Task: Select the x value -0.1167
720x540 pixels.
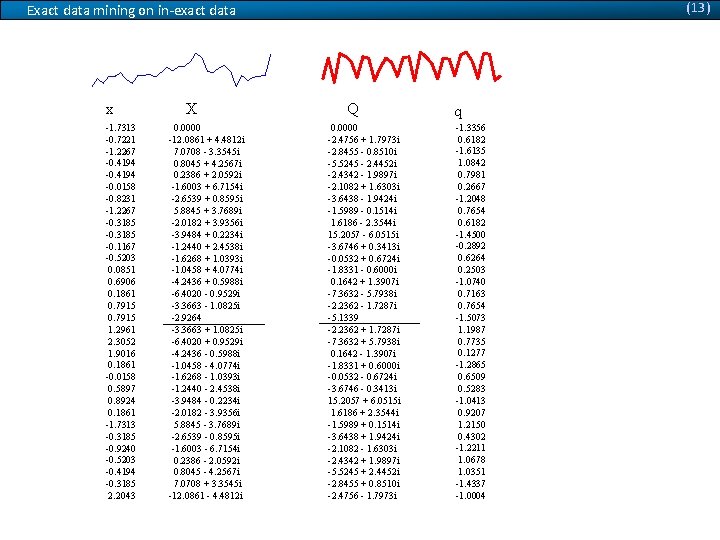Action: pos(120,247)
